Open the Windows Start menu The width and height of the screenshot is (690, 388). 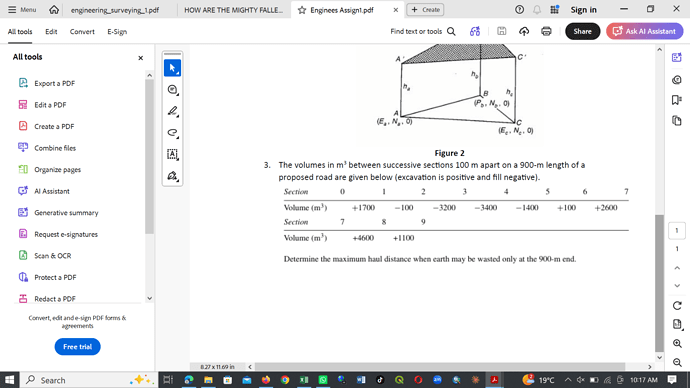pyautogui.click(x=9, y=380)
